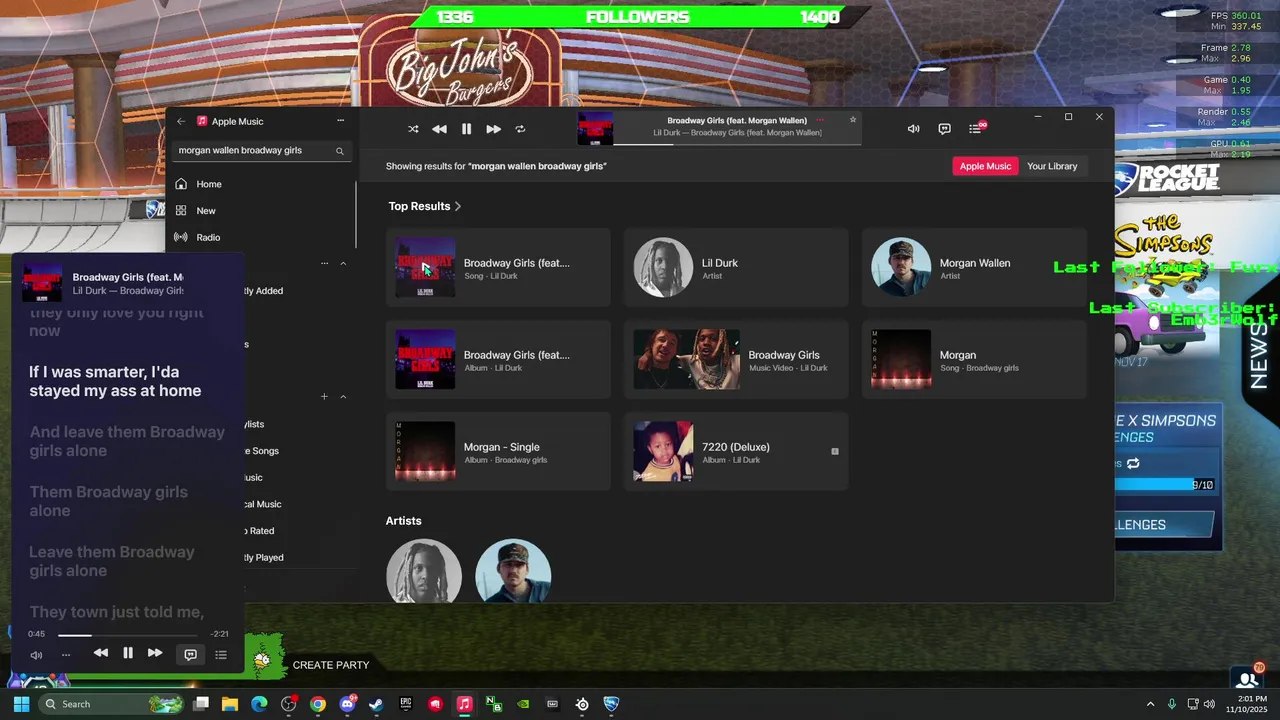Screen dimensions: 1280x720
Task: Jump to lyric 'And leave them Broadway girls alone'
Action: click(127, 441)
